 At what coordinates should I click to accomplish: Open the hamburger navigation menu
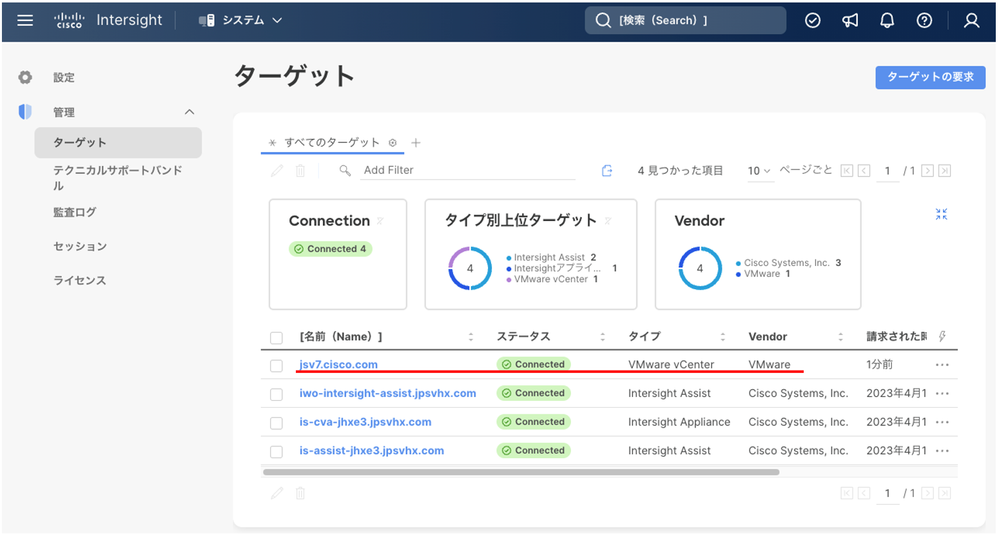point(25,20)
